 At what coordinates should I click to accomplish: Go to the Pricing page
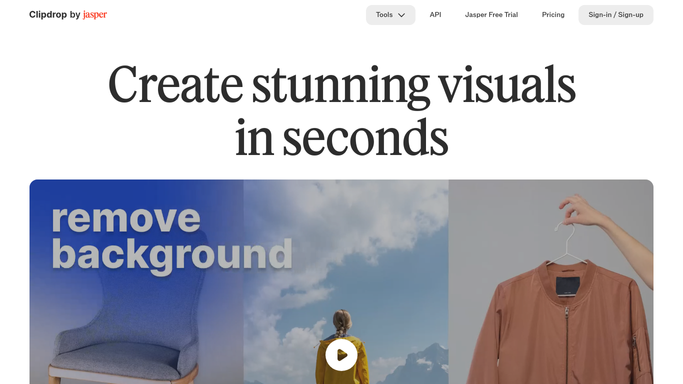coord(553,15)
